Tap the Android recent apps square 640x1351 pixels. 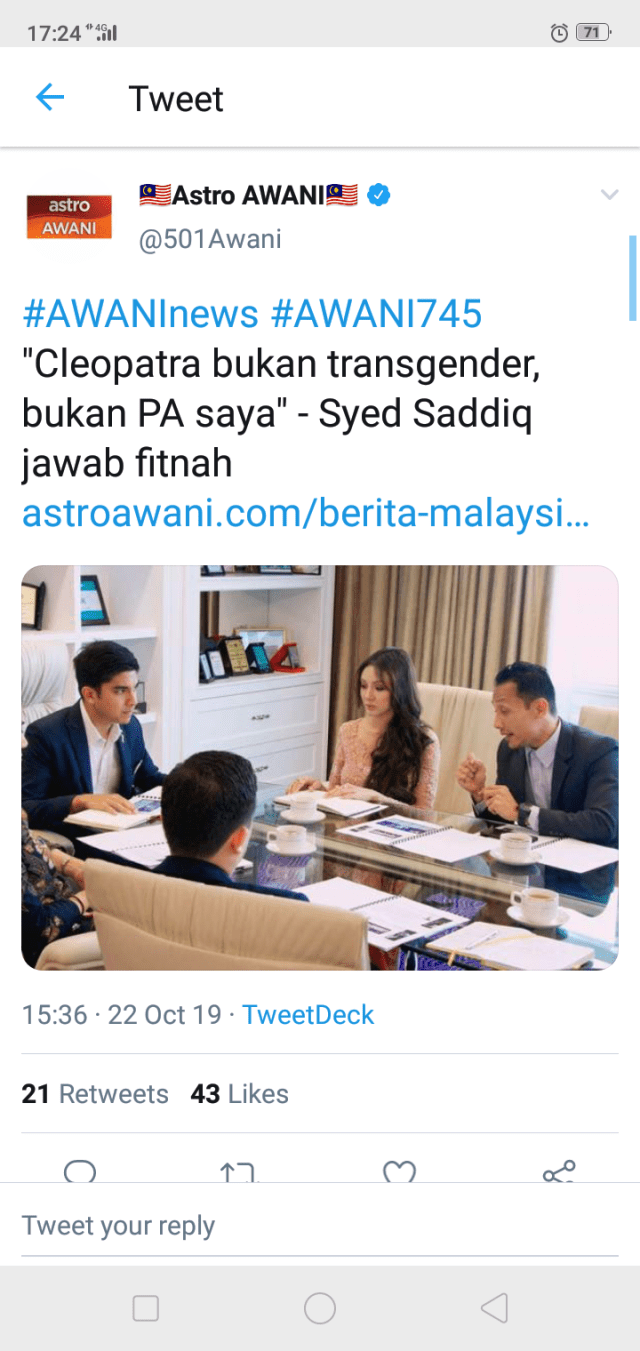(x=146, y=1308)
